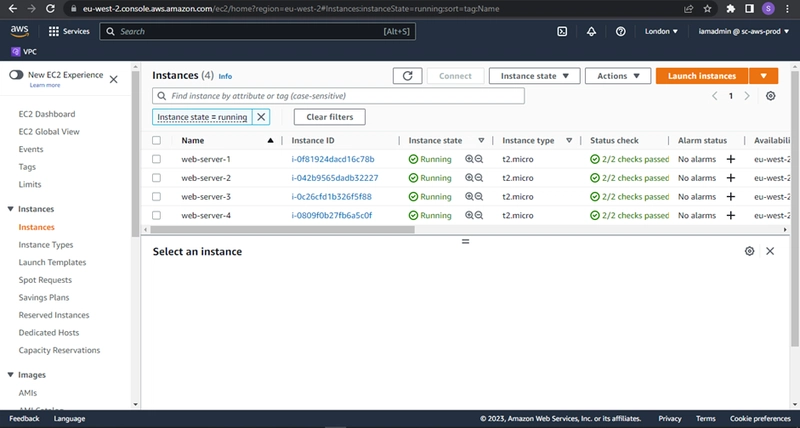Collapse the Instances sidebar section
The image size is (800, 428).
tap(10, 209)
